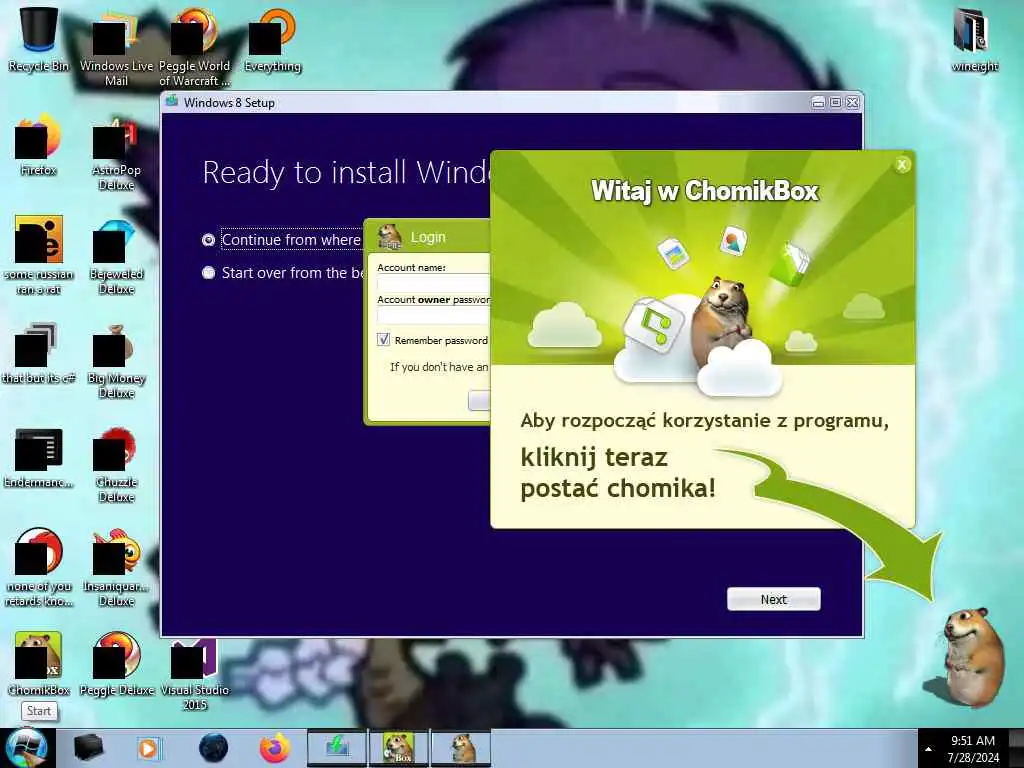Switch to ChomikBox Box taskbar button
This screenshot has width=1024, height=768.
[398, 748]
